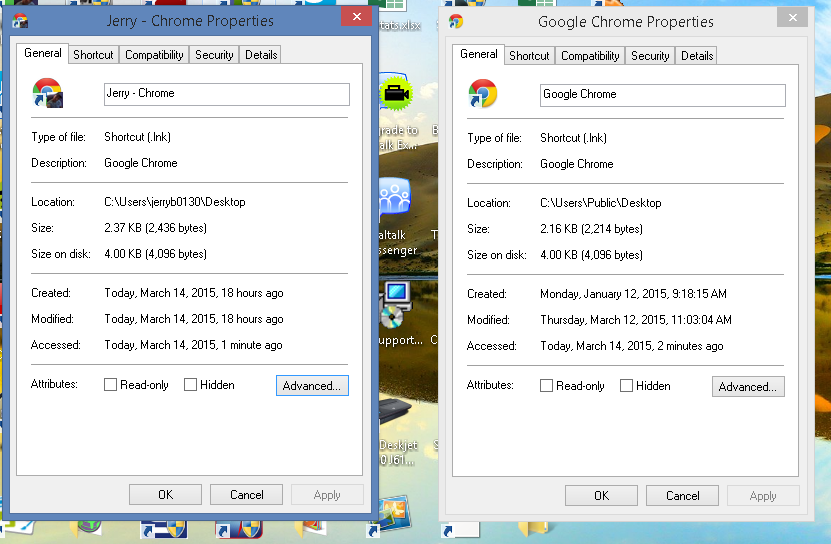Screen dimensions: 831x544
Task: Switch to Shortcut tab in Jerry - Chrome Properties
Action: coord(93,55)
